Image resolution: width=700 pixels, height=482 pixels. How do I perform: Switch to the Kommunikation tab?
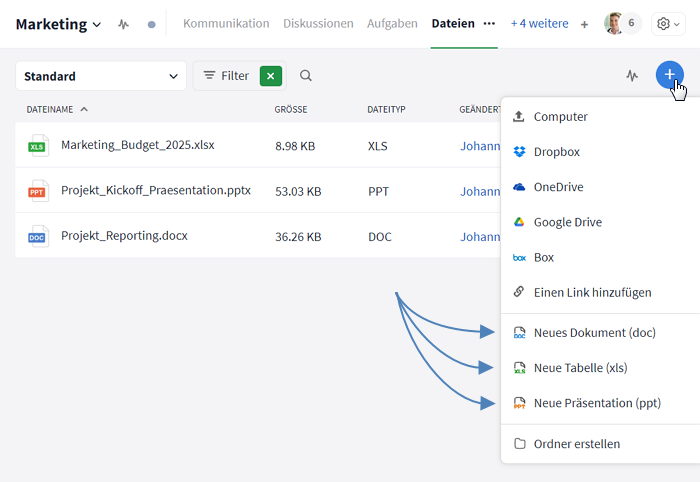click(x=226, y=23)
